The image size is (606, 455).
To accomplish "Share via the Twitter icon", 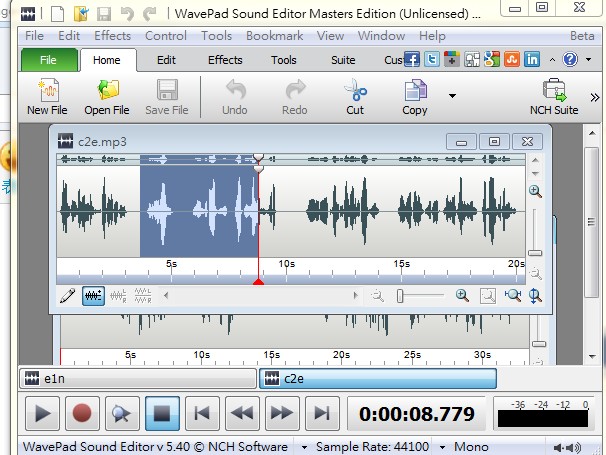I will pos(432,60).
